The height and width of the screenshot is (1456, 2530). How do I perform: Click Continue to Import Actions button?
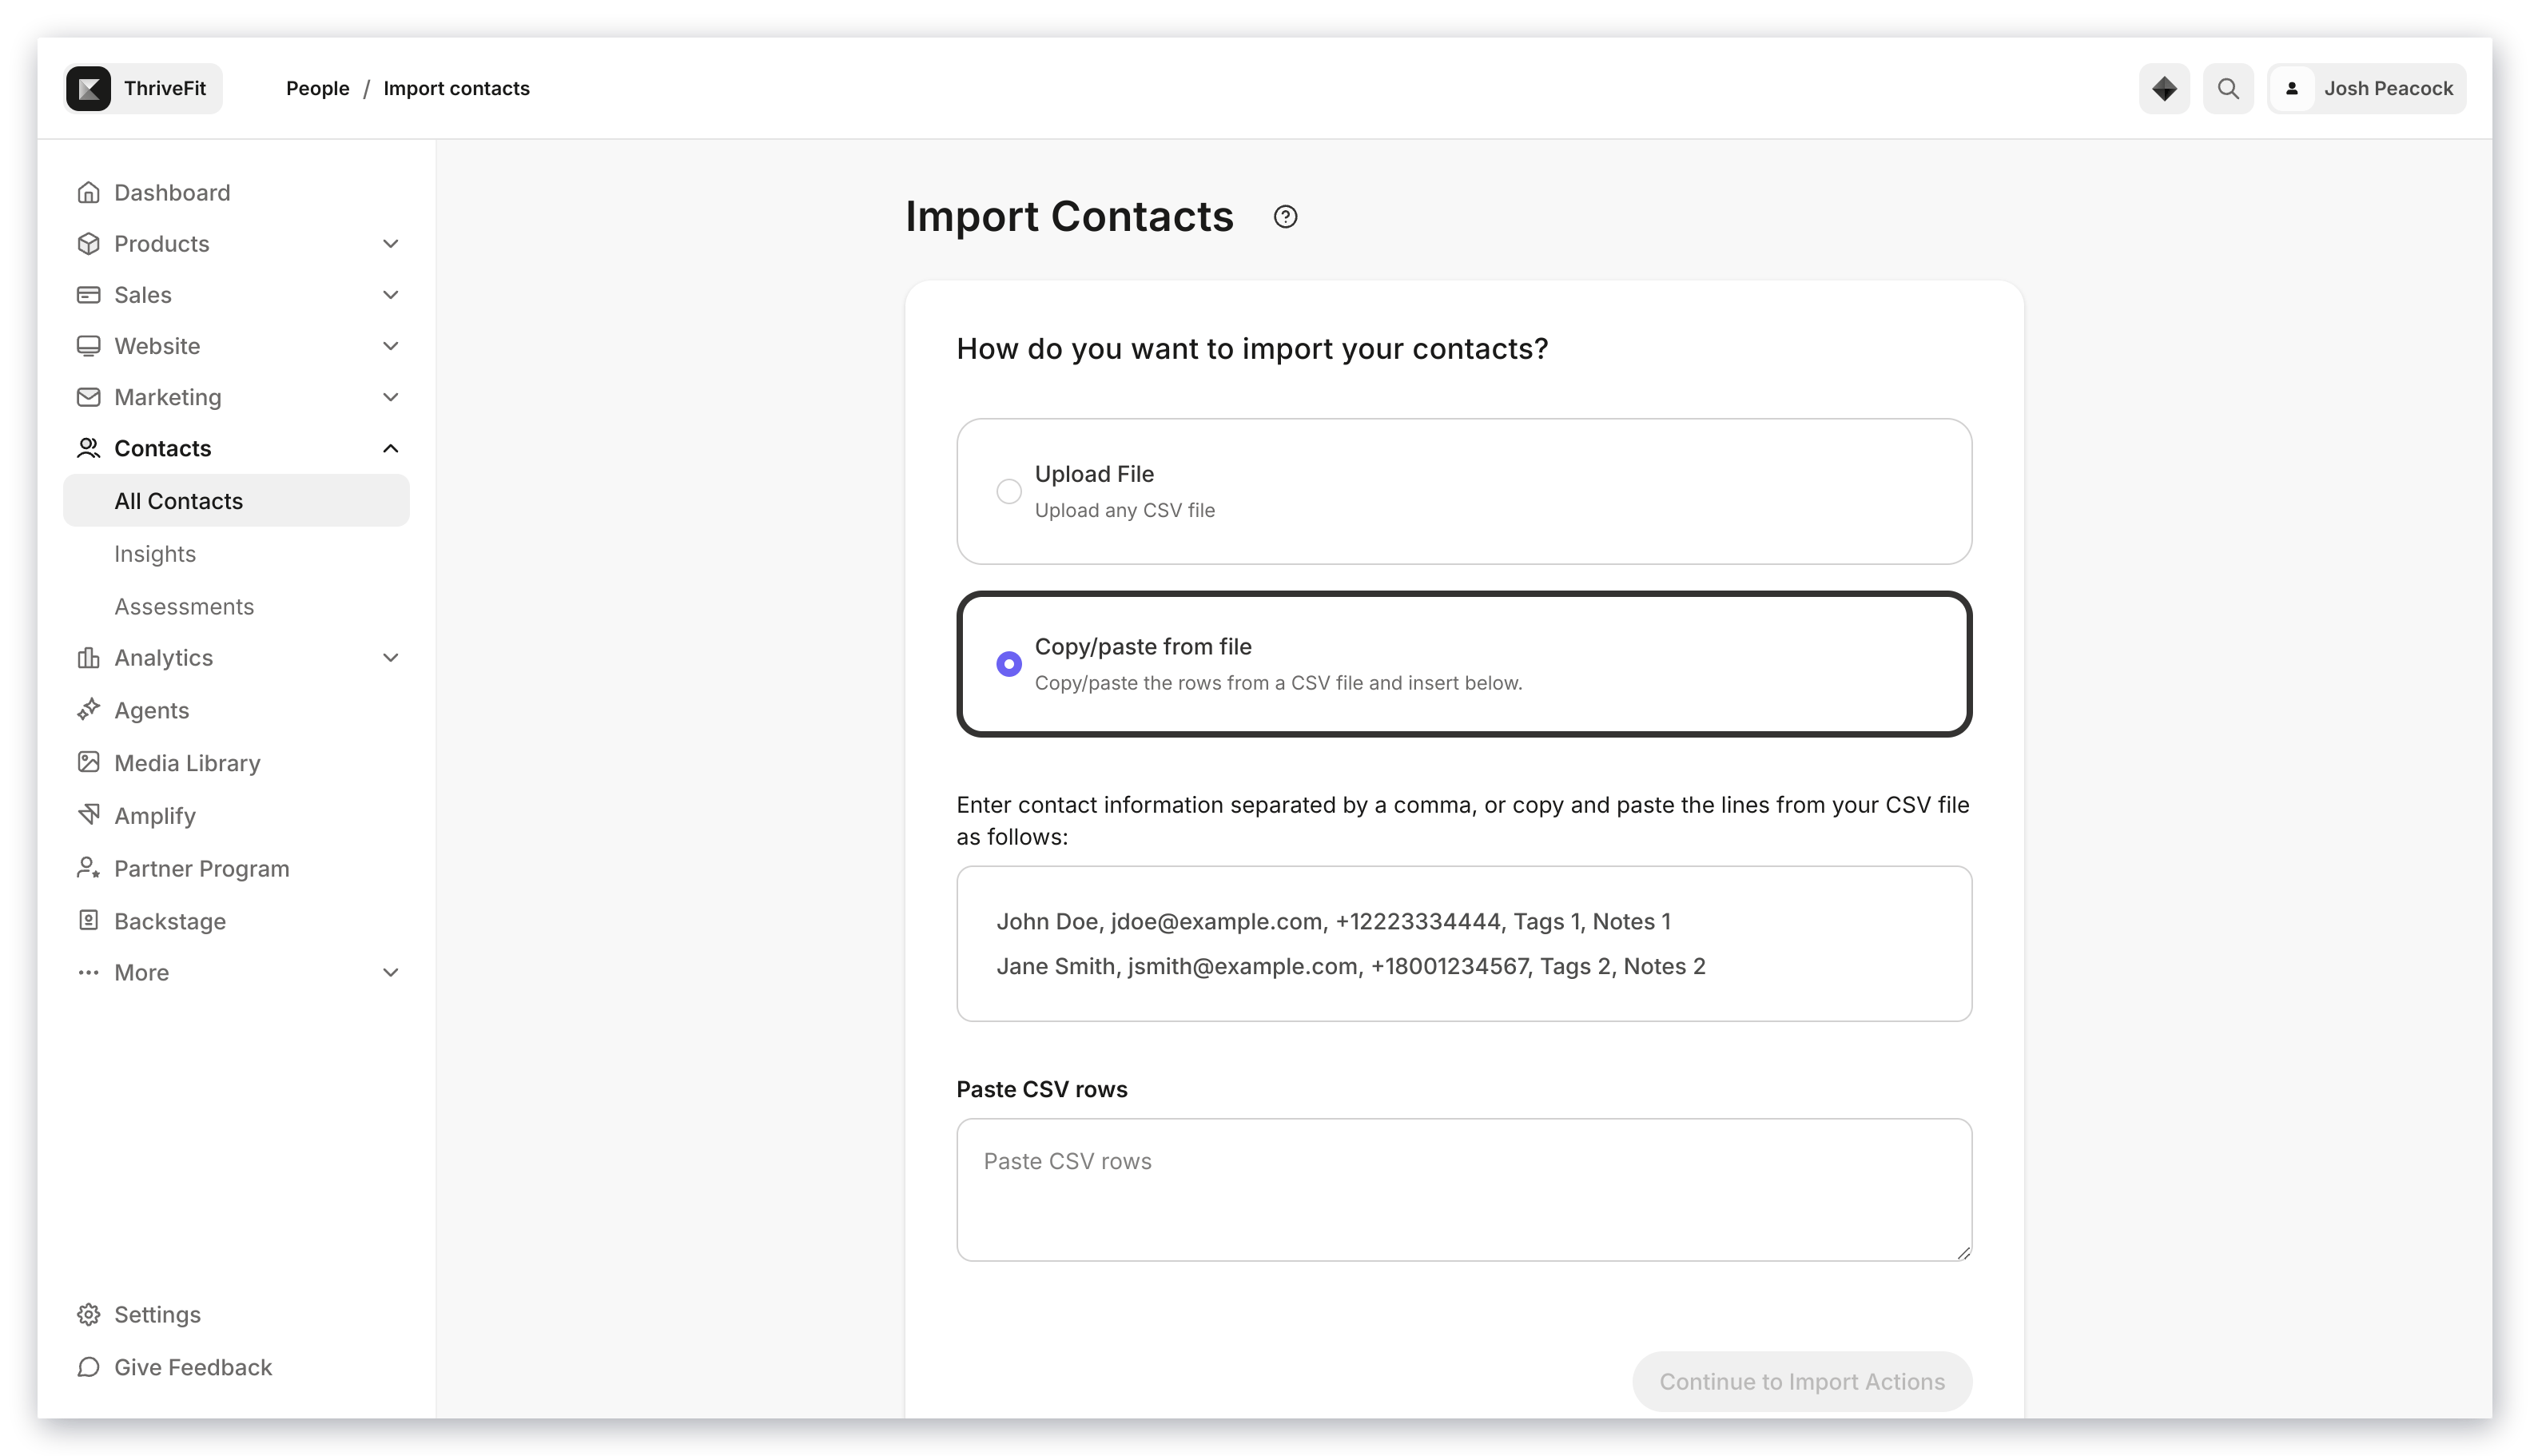point(1801,1381)
